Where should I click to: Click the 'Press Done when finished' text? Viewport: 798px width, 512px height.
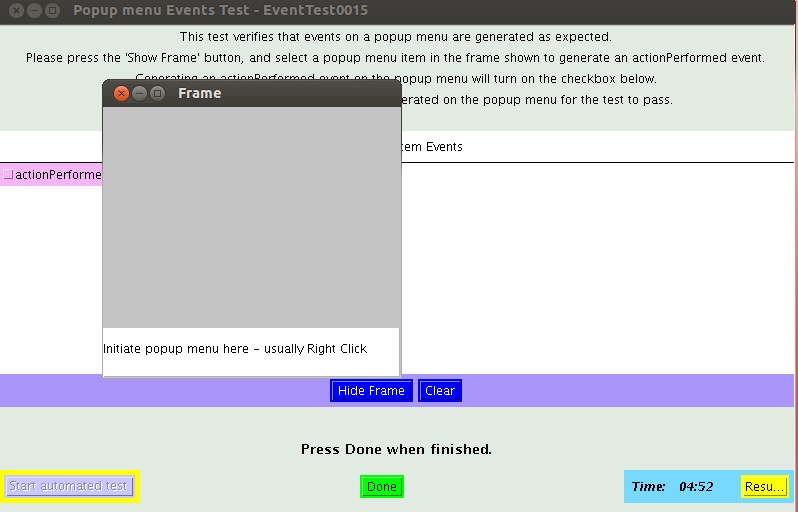(x=396, y=449)
